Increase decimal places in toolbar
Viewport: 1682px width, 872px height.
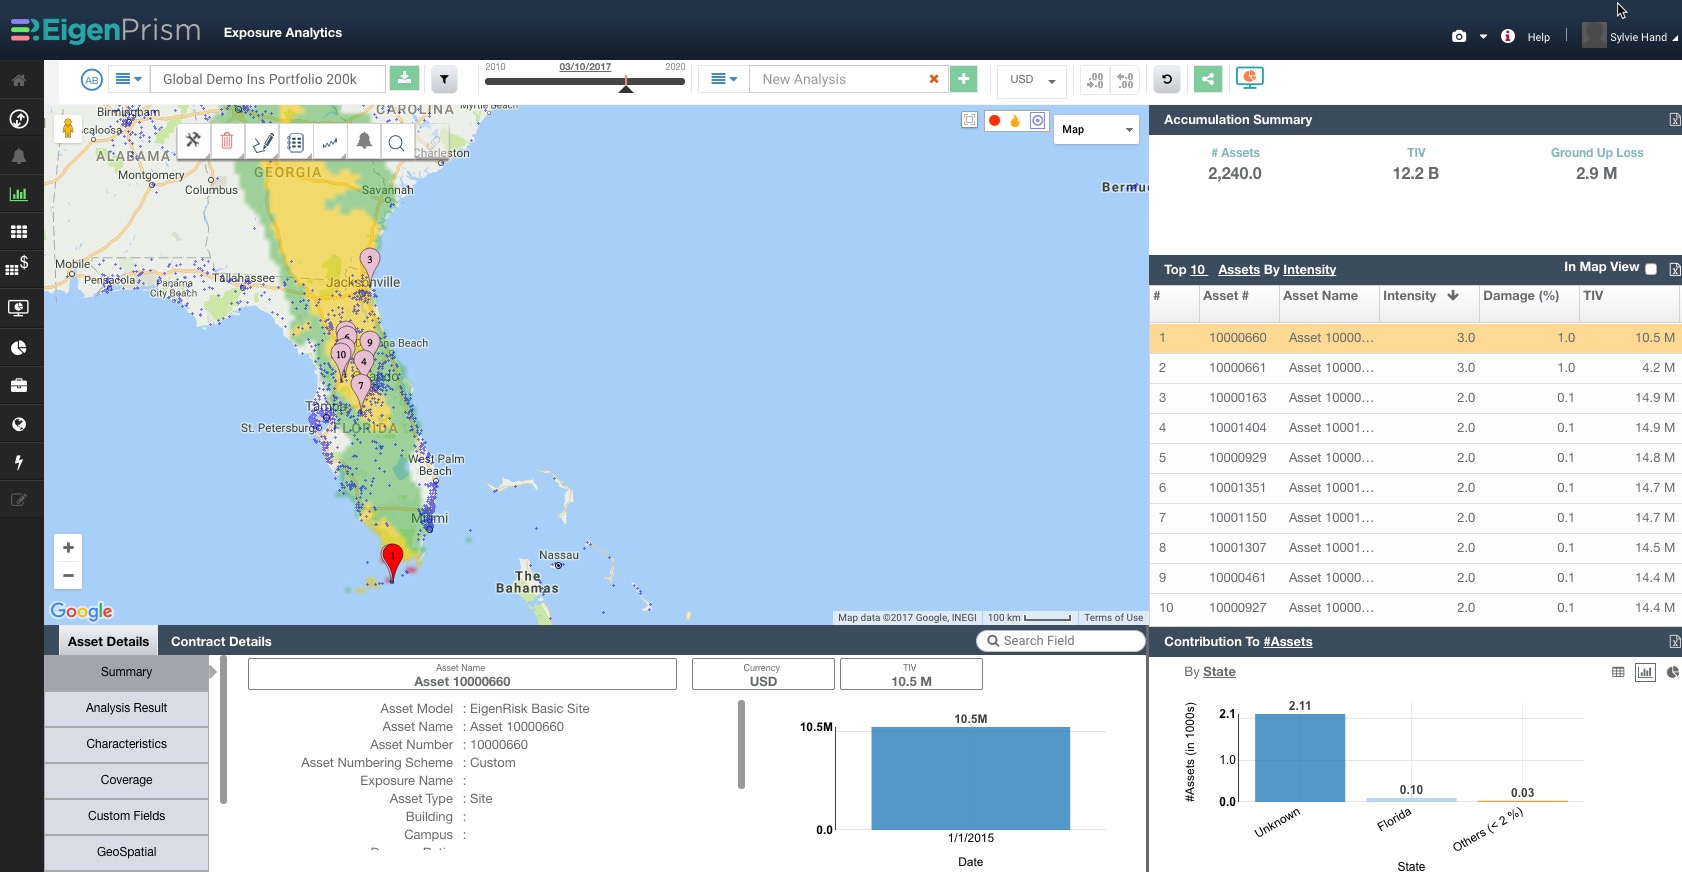click(1126, 79)
